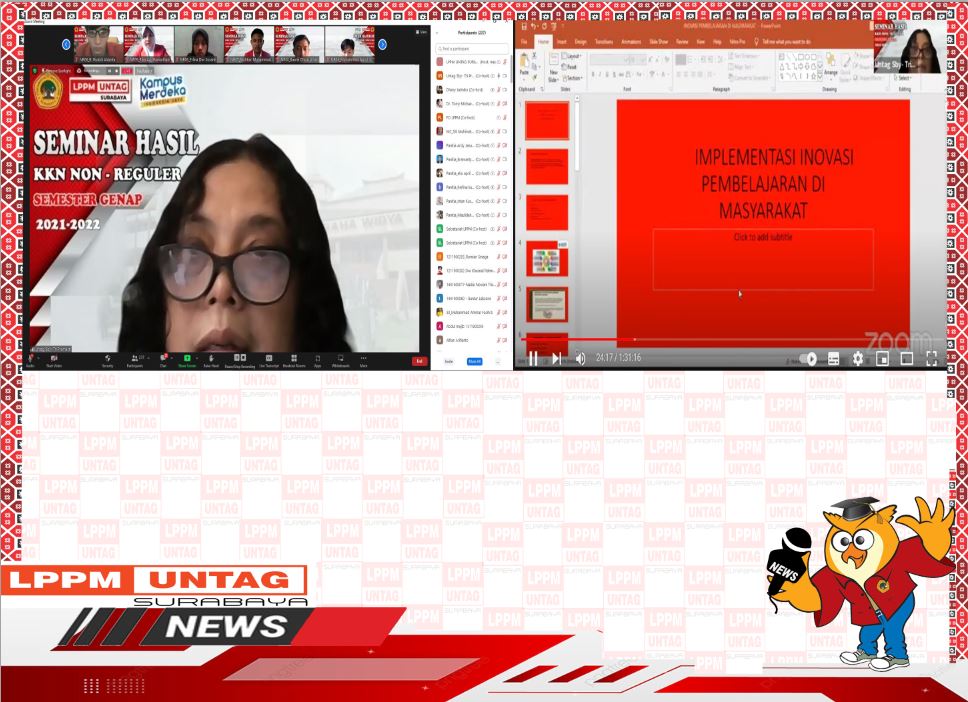
Task: Select PowerPoint Slide Show tab
Action: [659, 42]
